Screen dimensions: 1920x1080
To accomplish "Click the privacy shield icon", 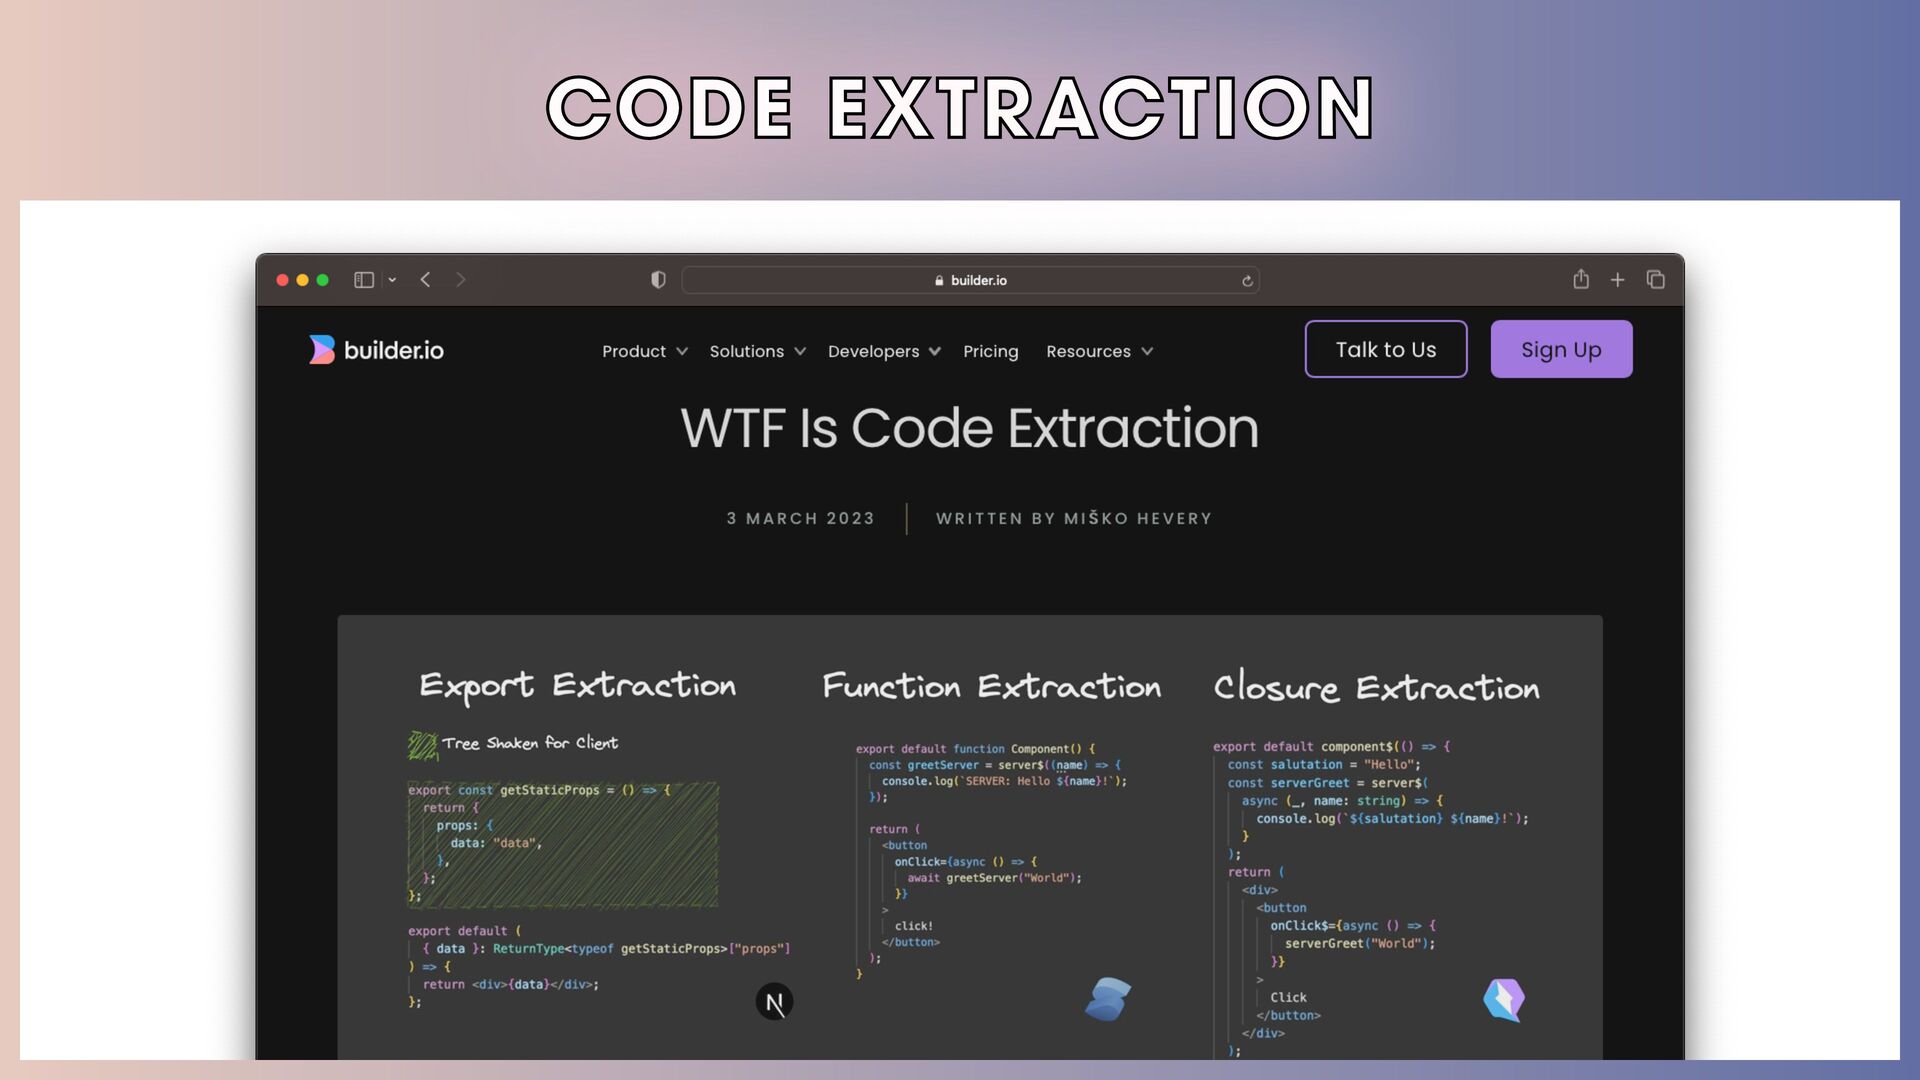I will (658, 280).
